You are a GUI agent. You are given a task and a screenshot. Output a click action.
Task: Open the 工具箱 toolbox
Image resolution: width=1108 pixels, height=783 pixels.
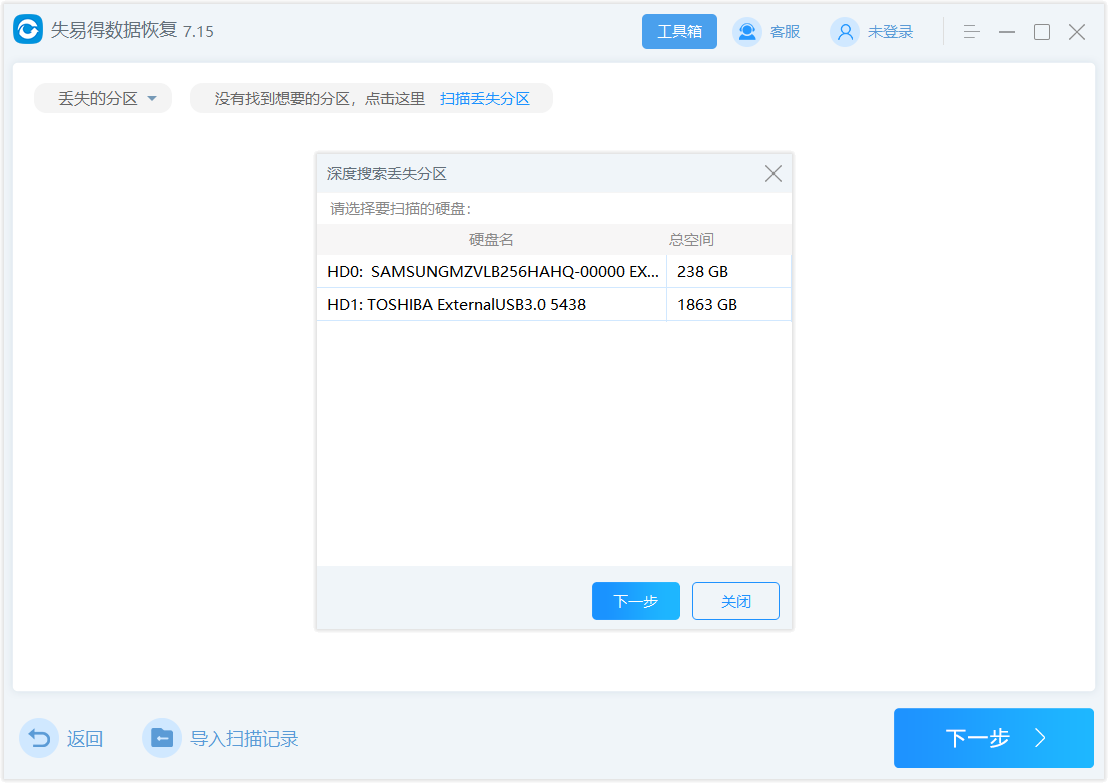tap(679, 32)
